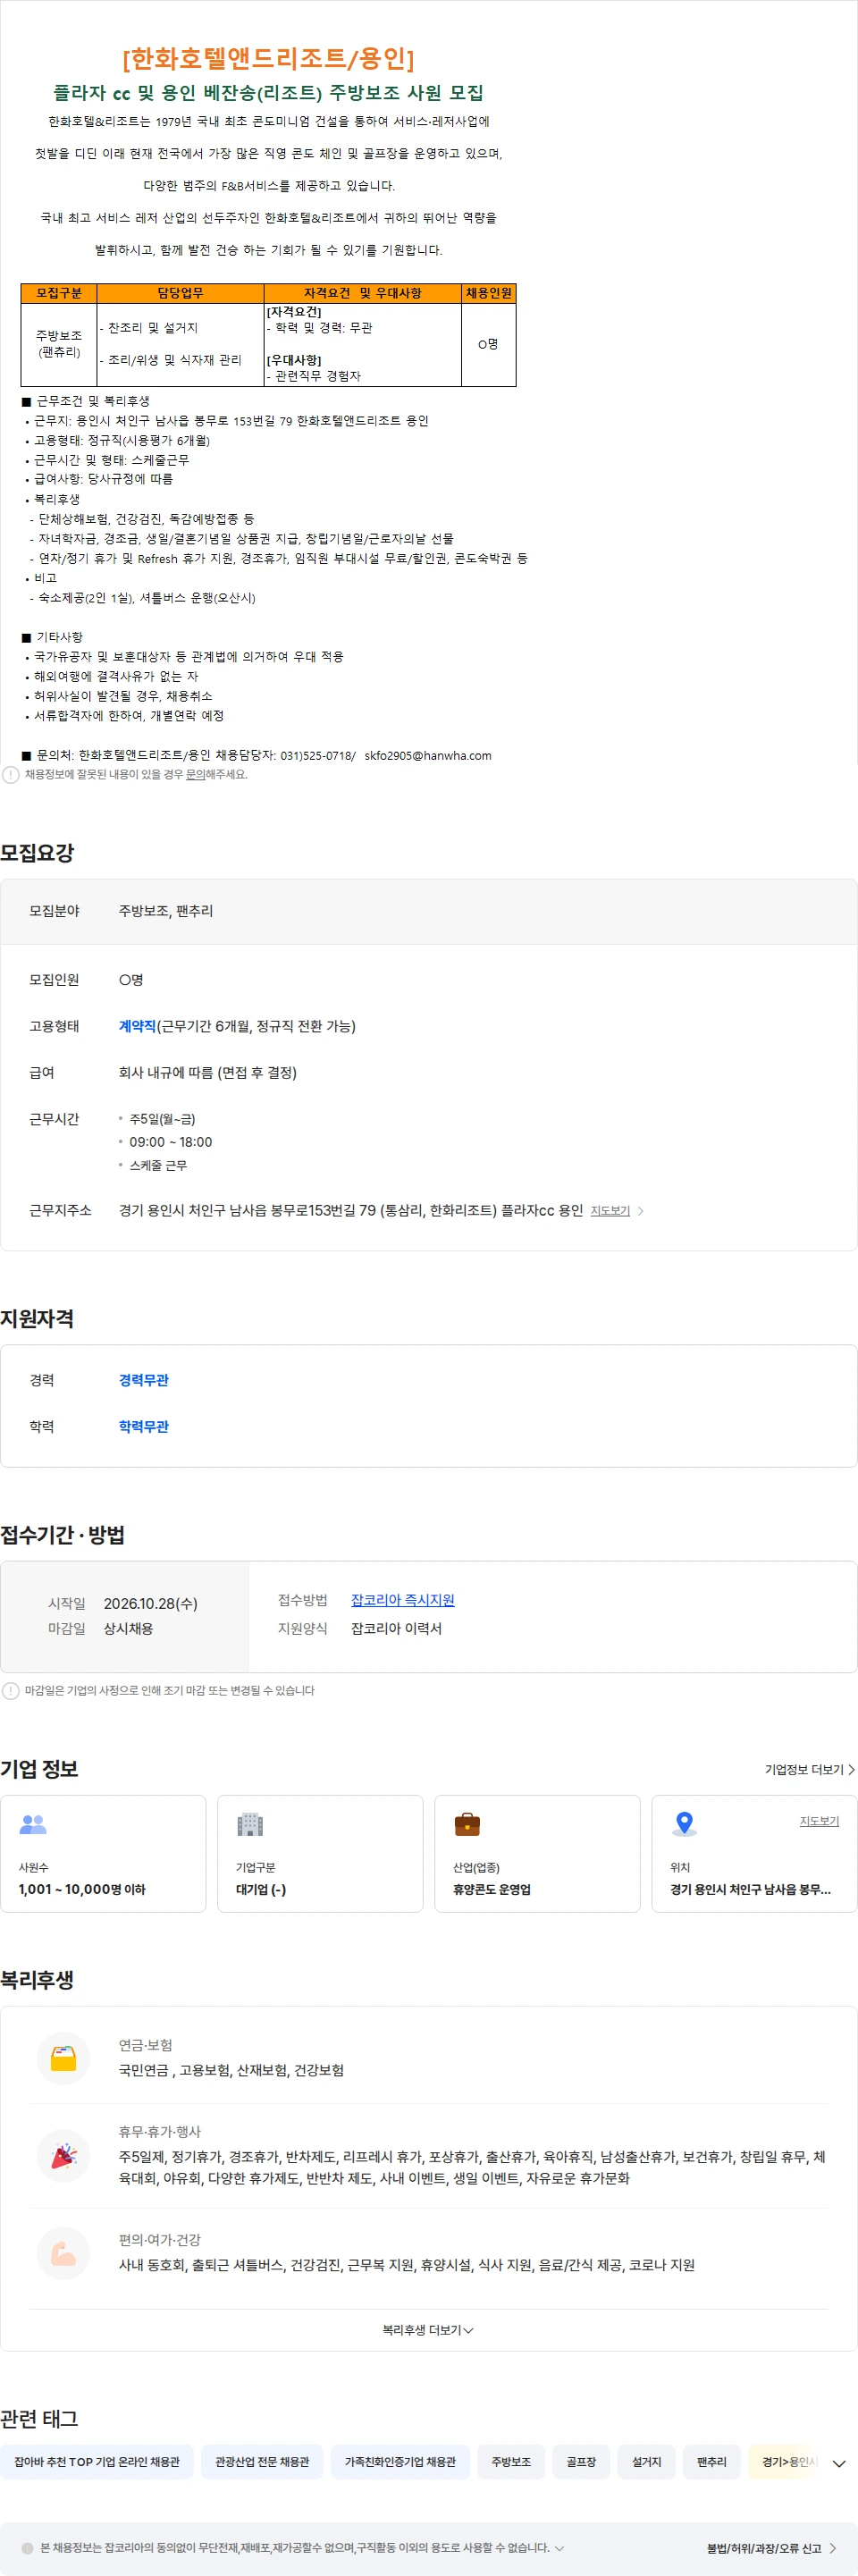Click the 접수기간 · 방법 section heading
The height and width of the screenshot is (2576, 858).
pyautogui.click(x=62, y=1534)
